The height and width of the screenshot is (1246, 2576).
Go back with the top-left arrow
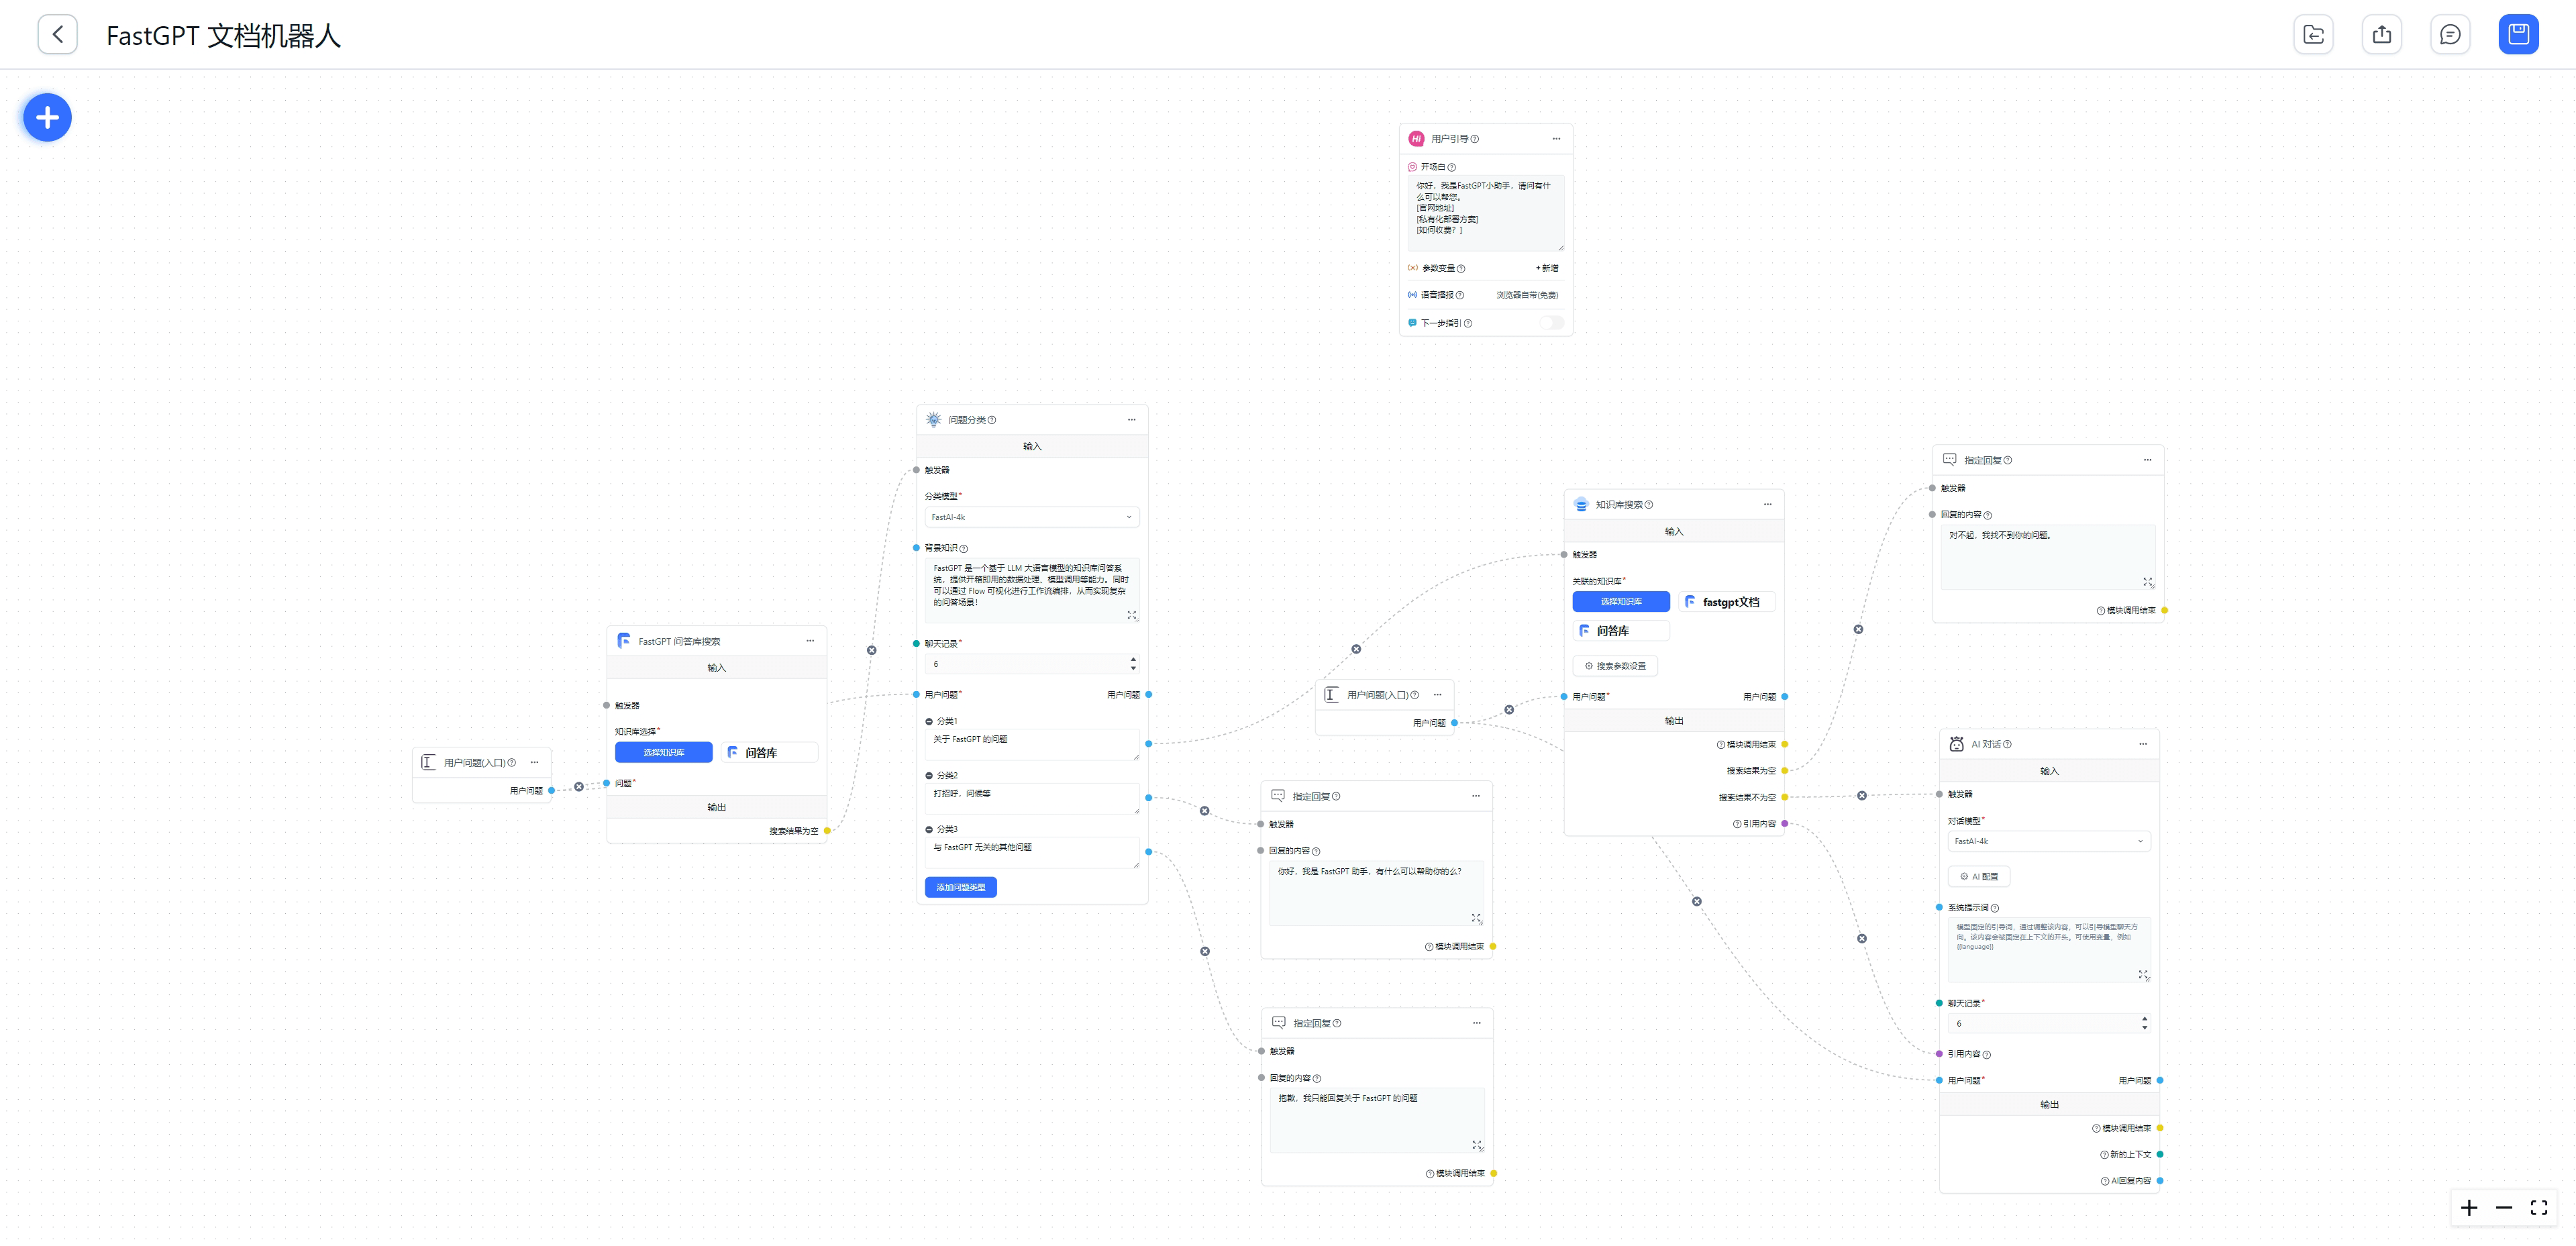(x=58, y=35)
